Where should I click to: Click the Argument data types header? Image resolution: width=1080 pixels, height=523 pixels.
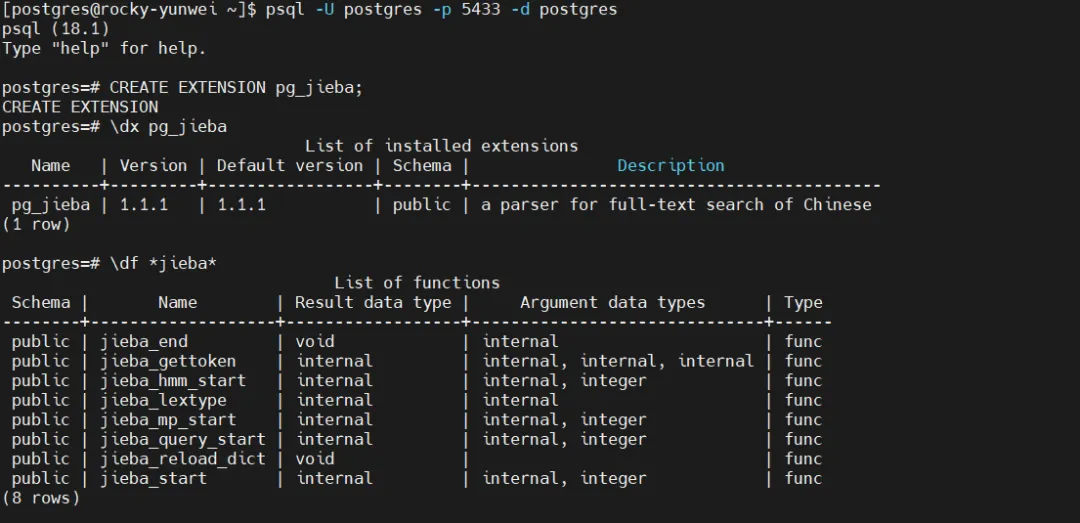612,303
